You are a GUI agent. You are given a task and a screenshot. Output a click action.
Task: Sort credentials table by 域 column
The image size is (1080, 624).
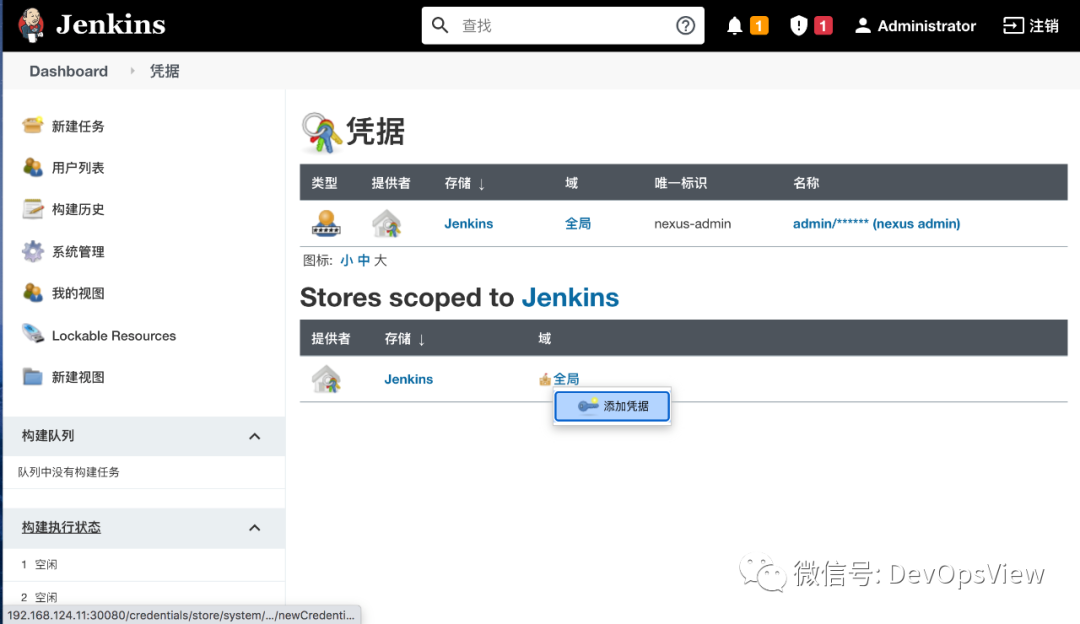point(571,183)
